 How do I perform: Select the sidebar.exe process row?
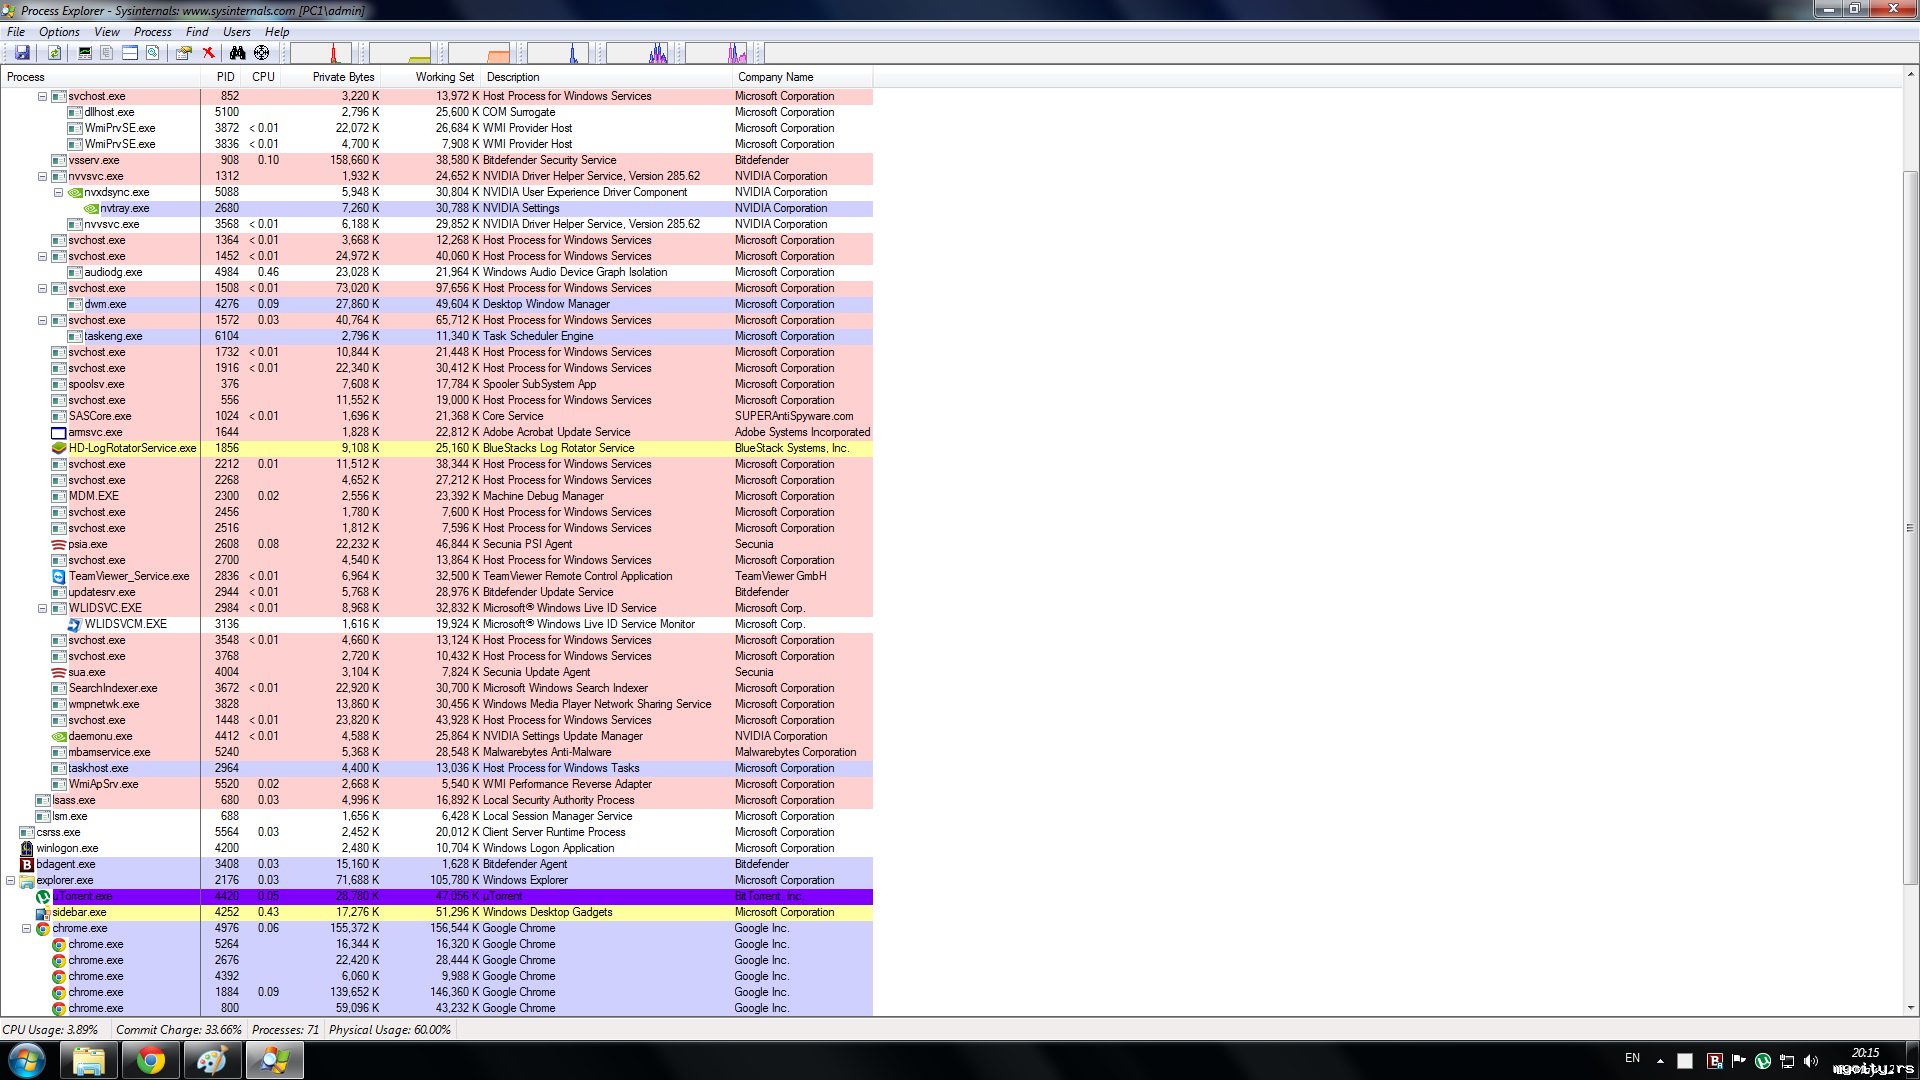80,912
